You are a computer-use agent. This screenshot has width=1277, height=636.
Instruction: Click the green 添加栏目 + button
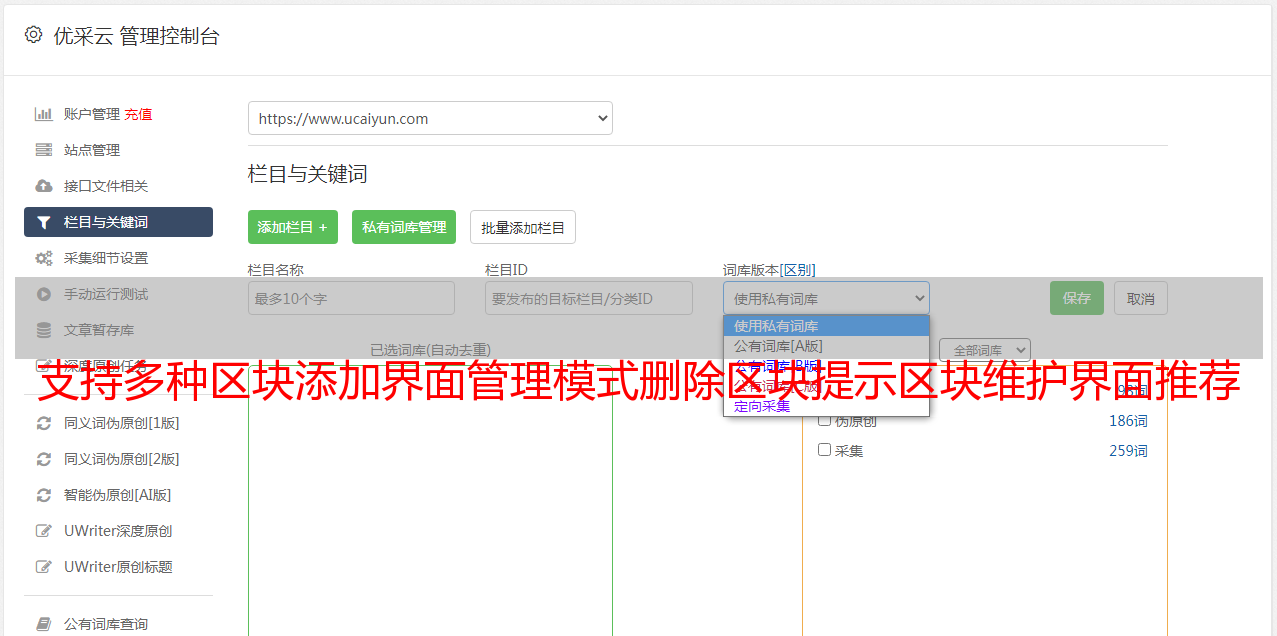293,227
